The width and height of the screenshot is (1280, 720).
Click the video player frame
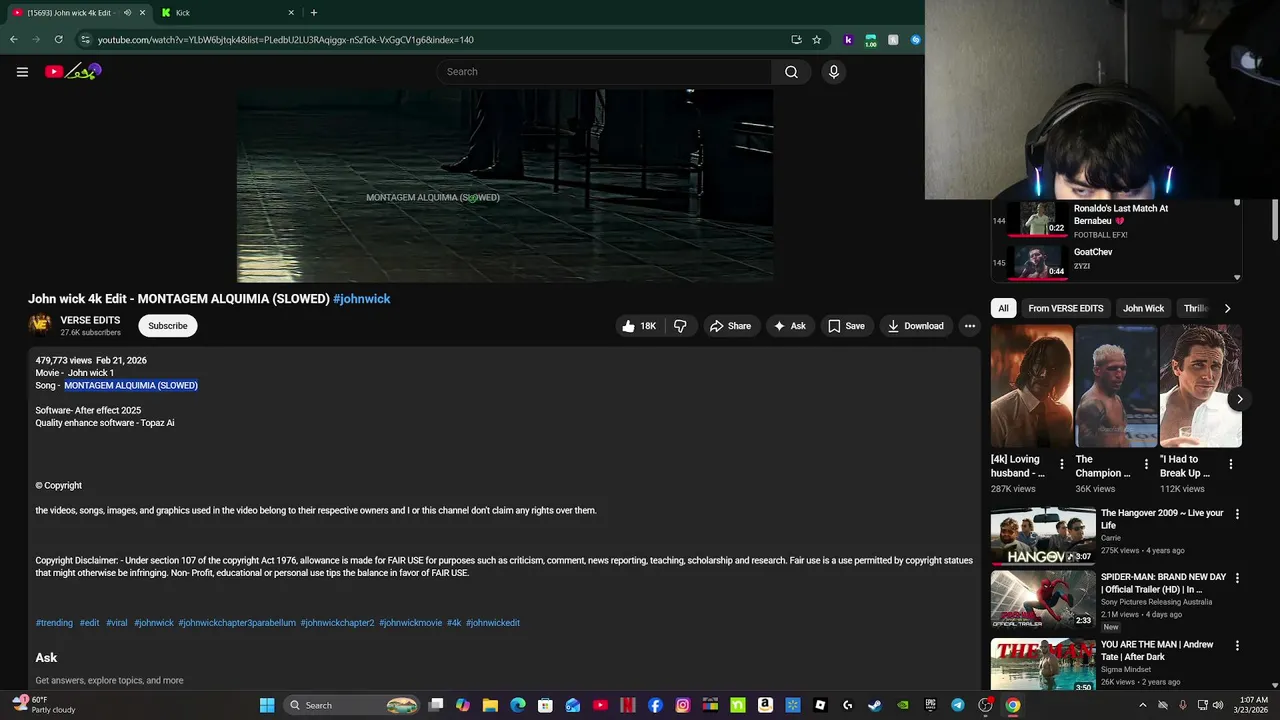(505, 186)
